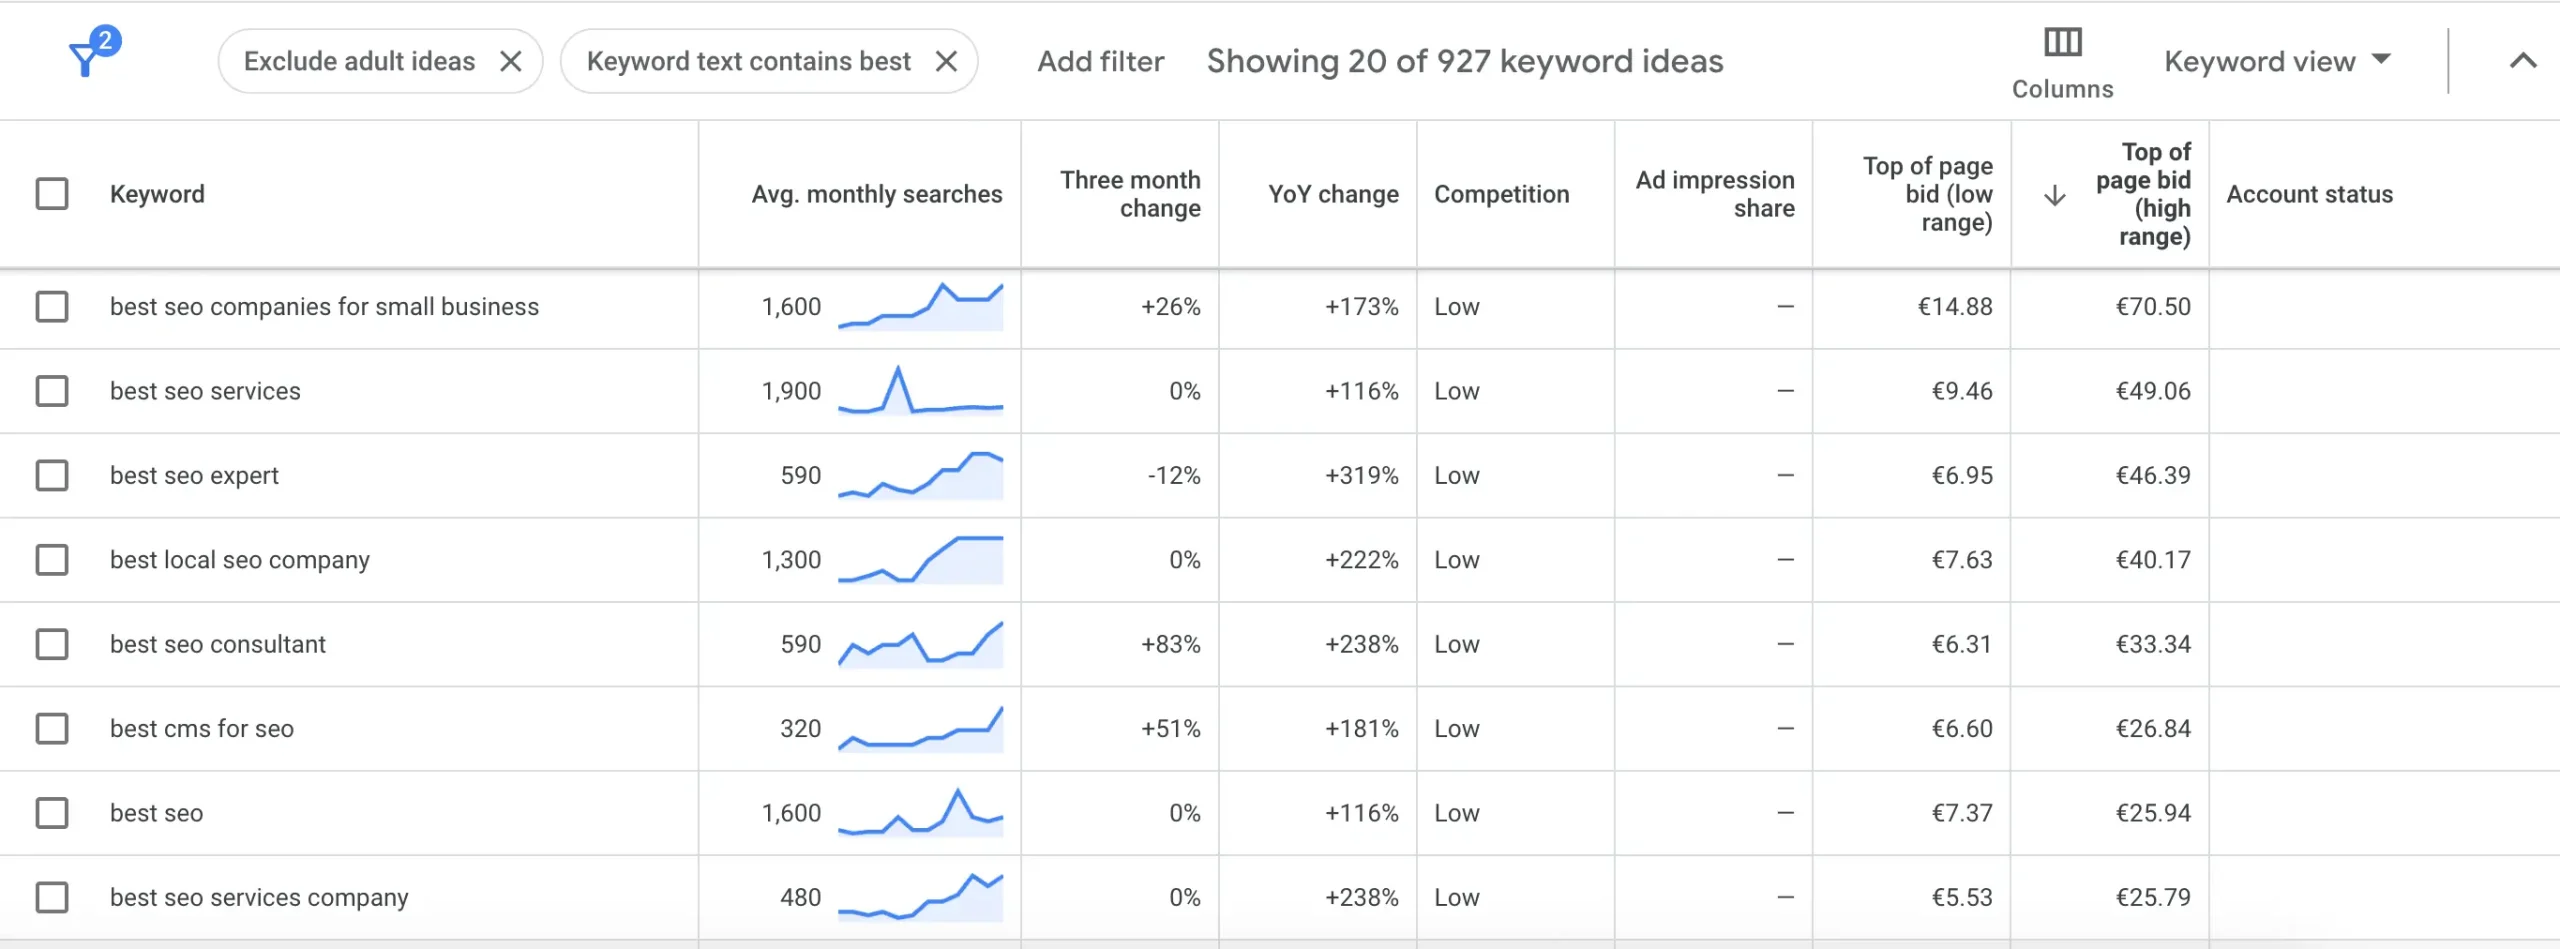The height and width of the screenshot is (949, 2560).
Task: Click Add filter
Action: 1100,62
